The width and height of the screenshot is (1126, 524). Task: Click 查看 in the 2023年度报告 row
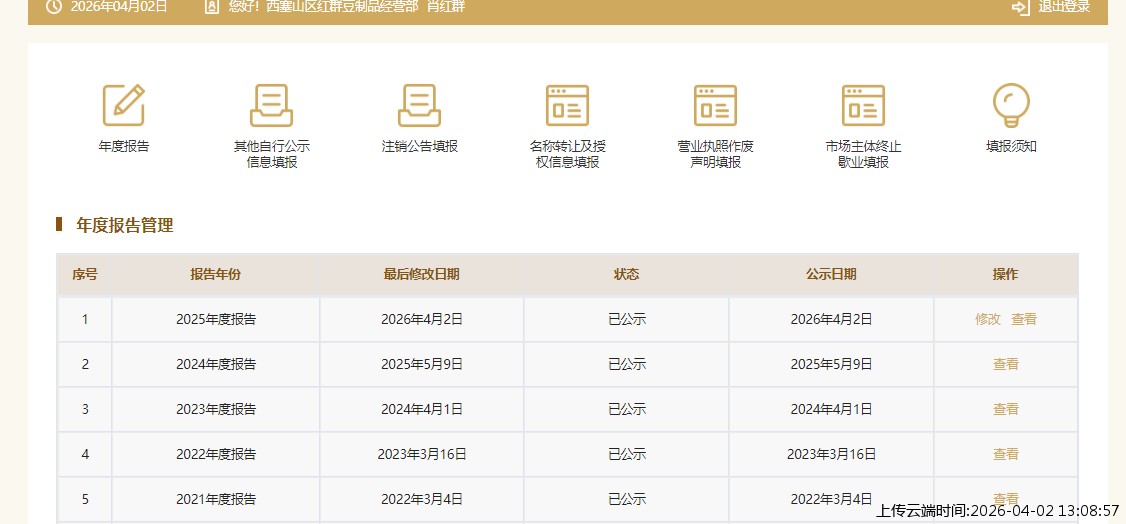click(1006, 409)
